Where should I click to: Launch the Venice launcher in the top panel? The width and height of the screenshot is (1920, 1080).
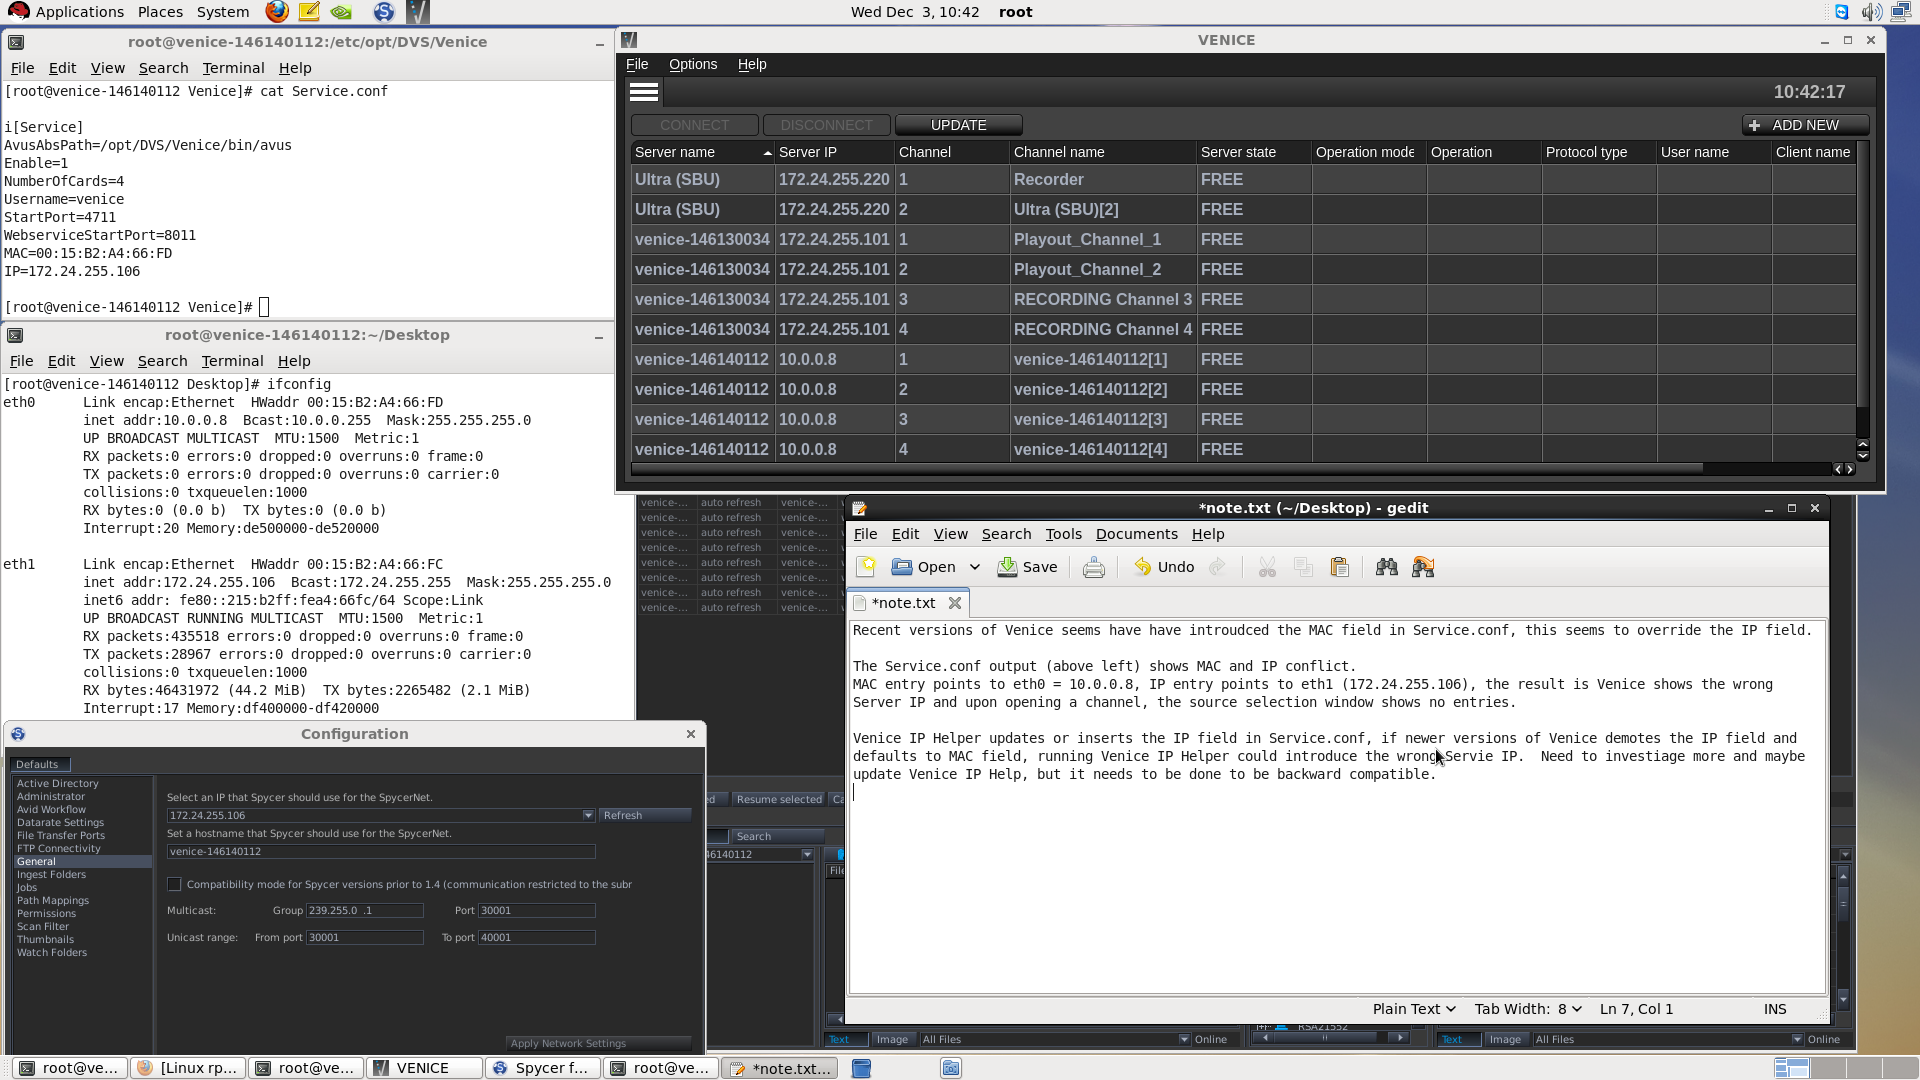(417, 12)
